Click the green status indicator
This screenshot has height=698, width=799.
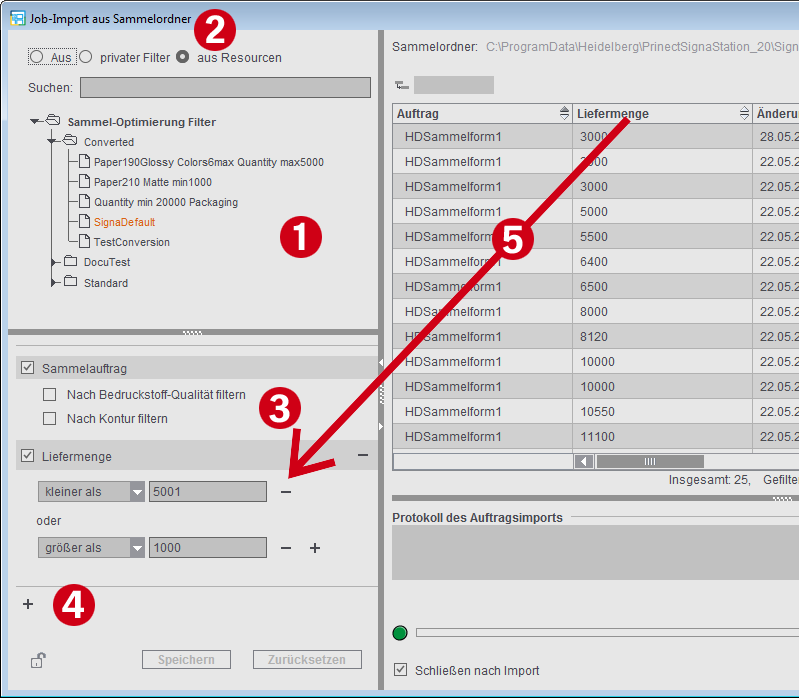[x=400, y=633]
